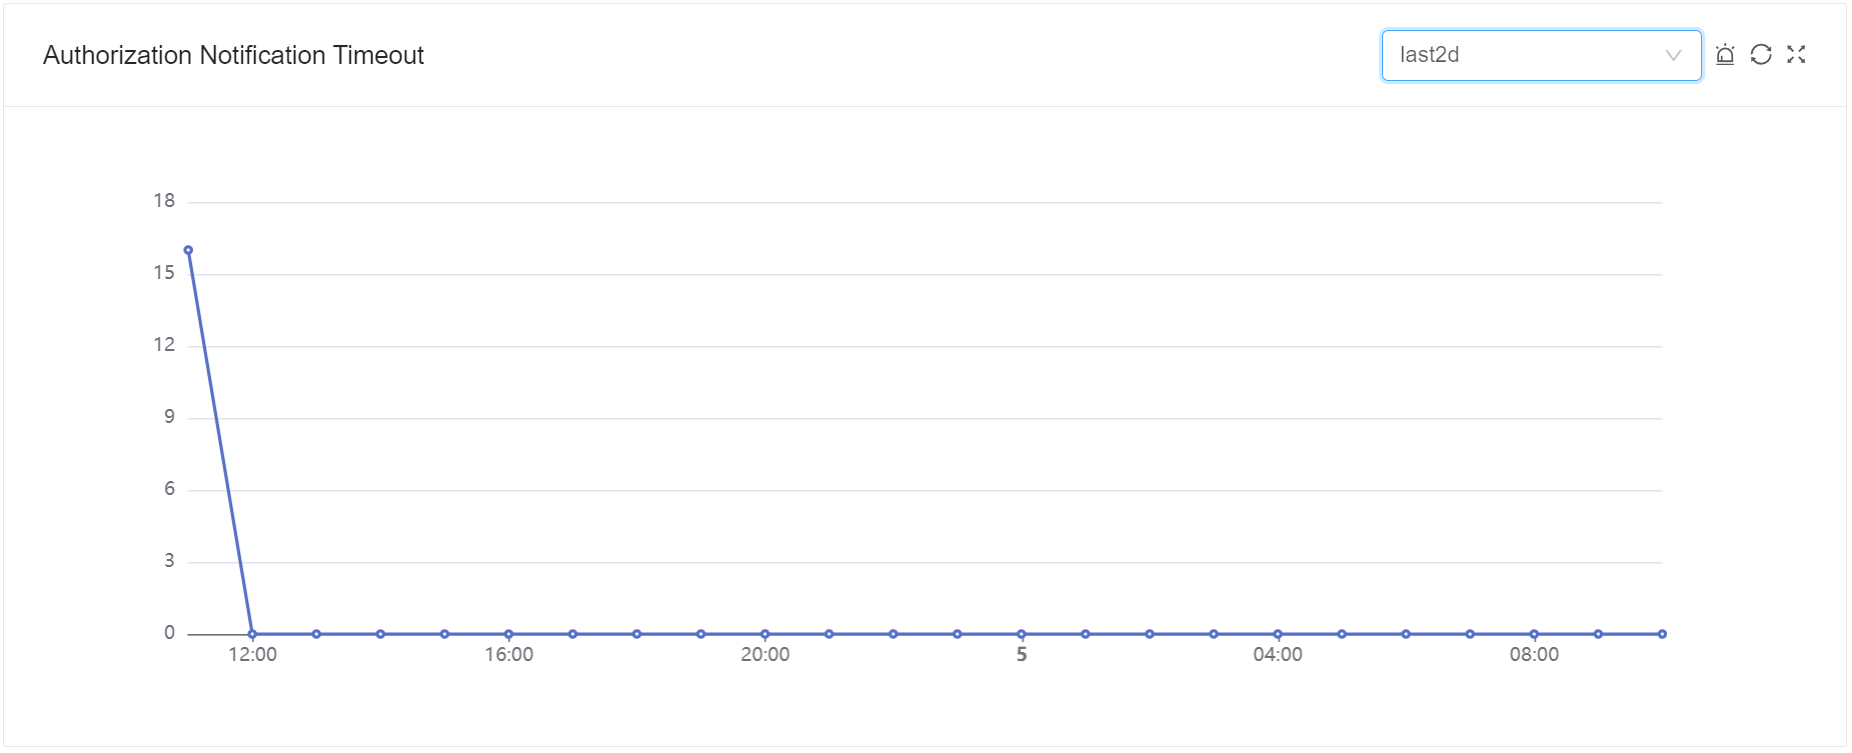Viewport: 1852px width, 753px height.
Task: Select the data point at 20:00
Action: click(x=765, y=634)
